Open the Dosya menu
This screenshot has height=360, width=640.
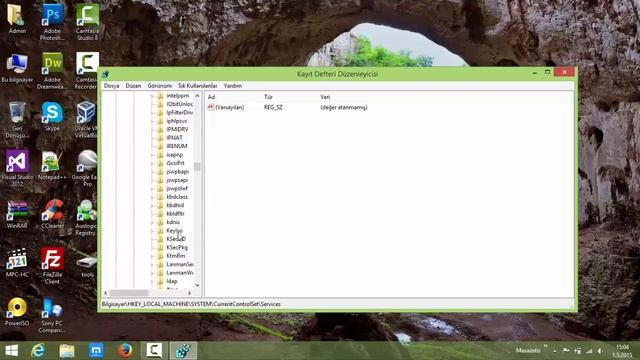point(111,86)
